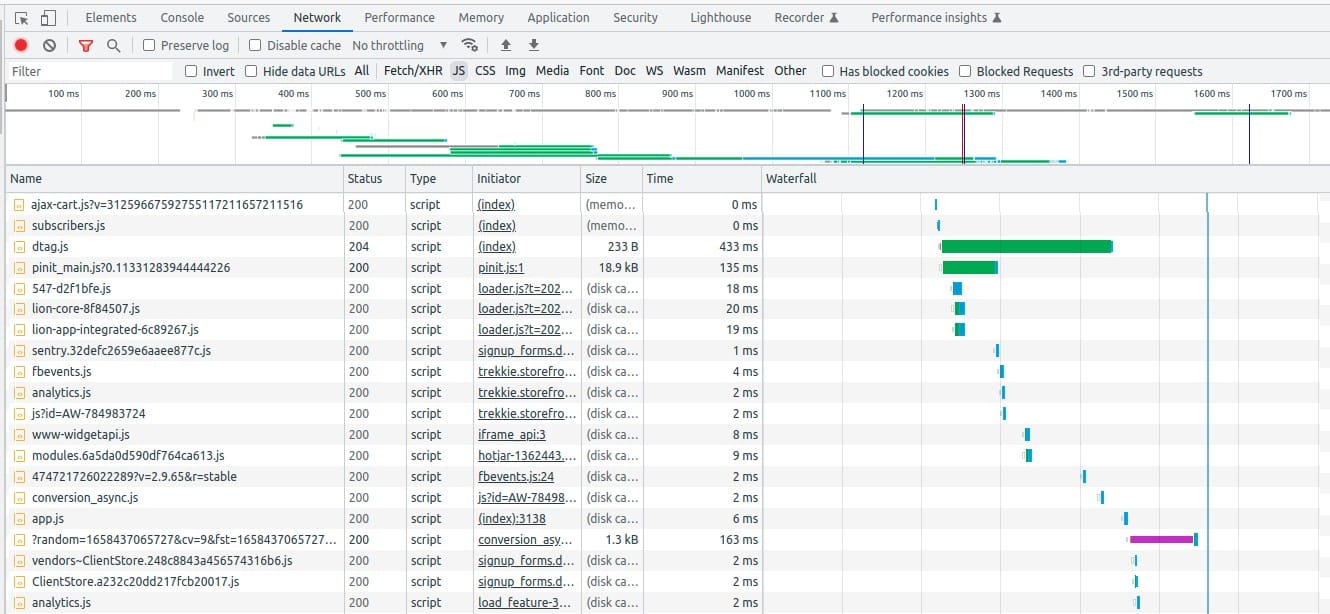
Task: Filter by Font requests
Action: click(592, 71)
